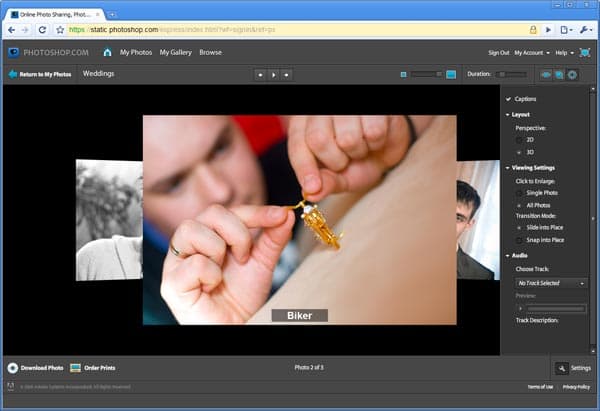
Task: Click the Order Prints picture icon
Action: pos(75,368)
